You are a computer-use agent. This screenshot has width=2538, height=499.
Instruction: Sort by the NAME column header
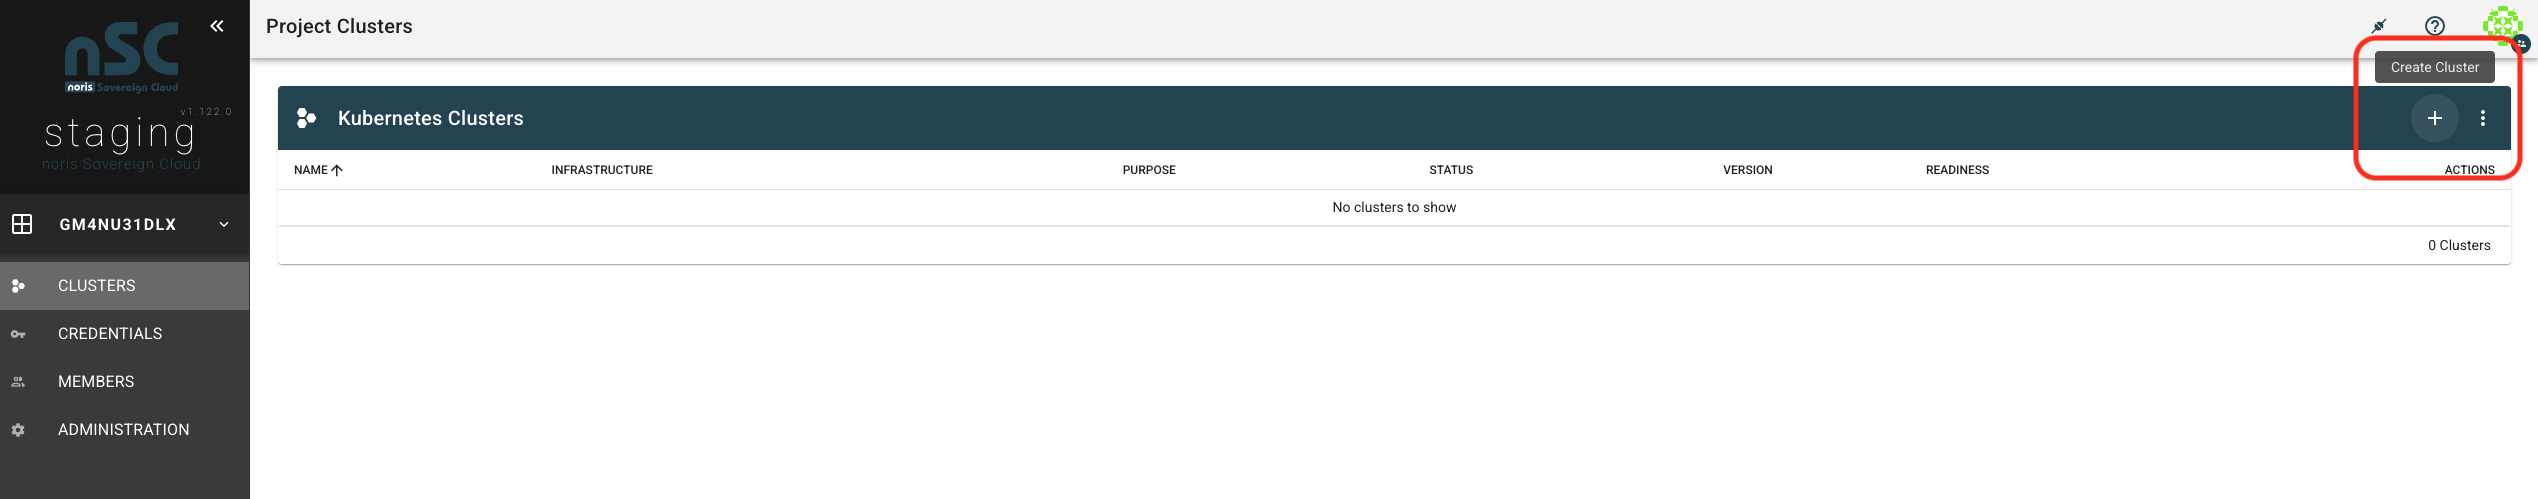(311, 170)
